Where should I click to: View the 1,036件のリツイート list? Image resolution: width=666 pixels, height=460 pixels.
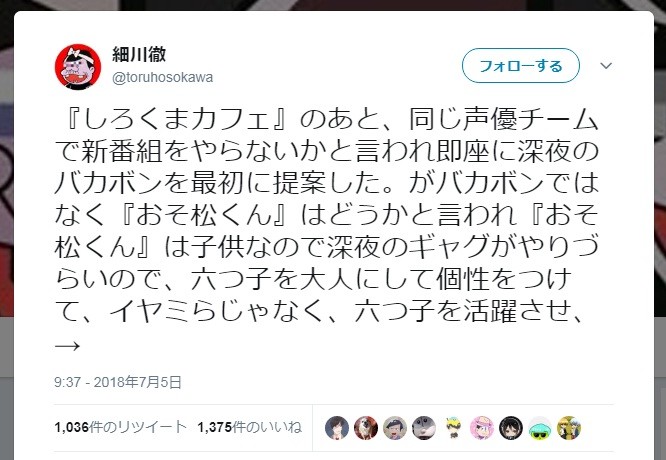coord(120,427)
